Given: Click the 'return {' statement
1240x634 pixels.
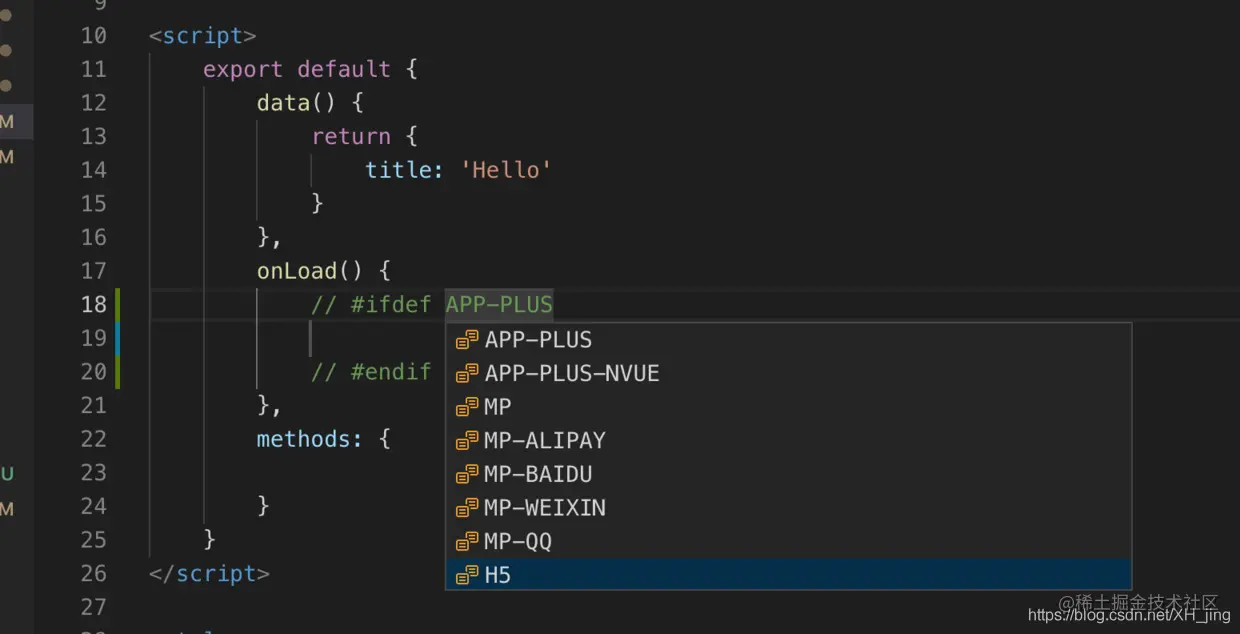Looking at the screenshot, I should tap(364, 136).
